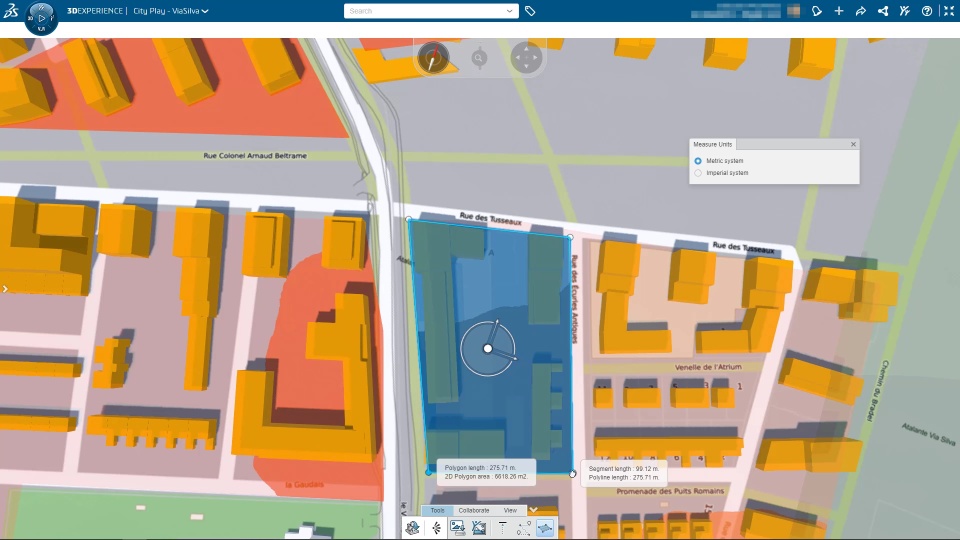Select the Metric system radio button
The image size is (960, 540).
coord(698,161)
